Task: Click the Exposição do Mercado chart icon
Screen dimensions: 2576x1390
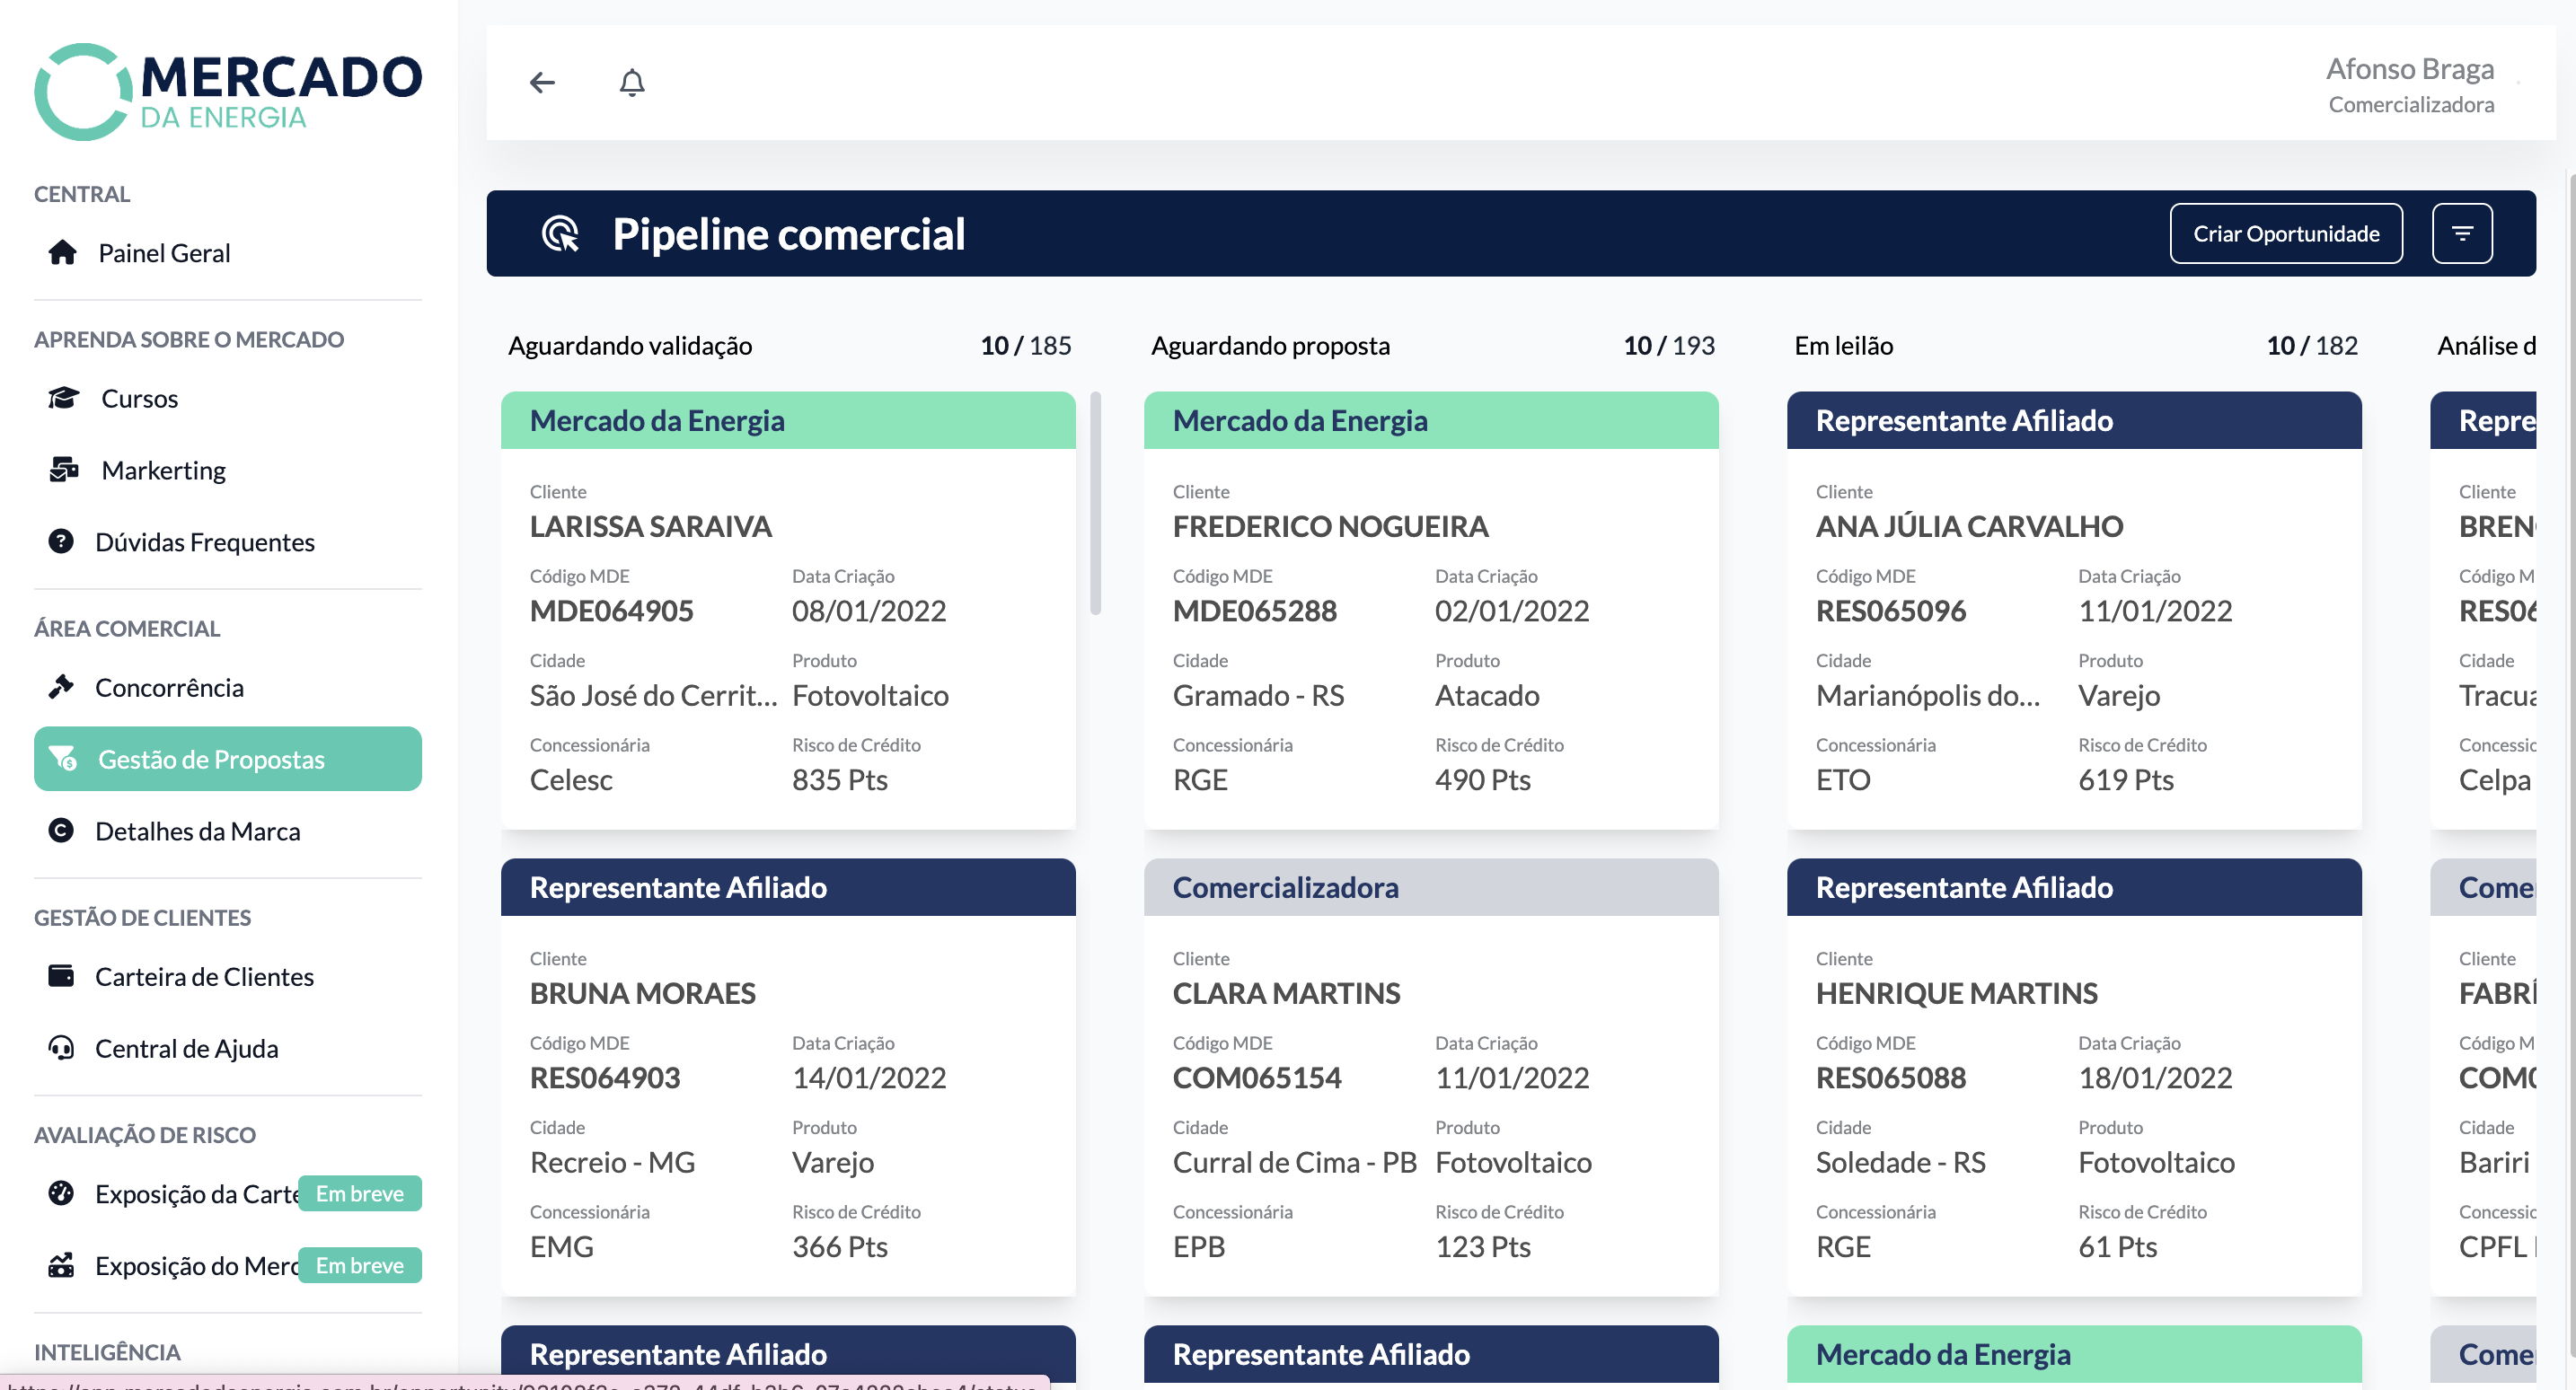Action: 61,1265
